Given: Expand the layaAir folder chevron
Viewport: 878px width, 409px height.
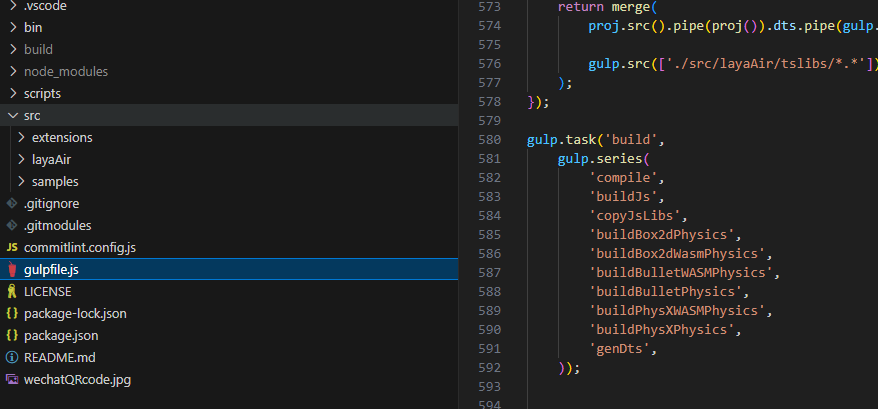Looking at the screenshot, I should (x=22, y=160).
